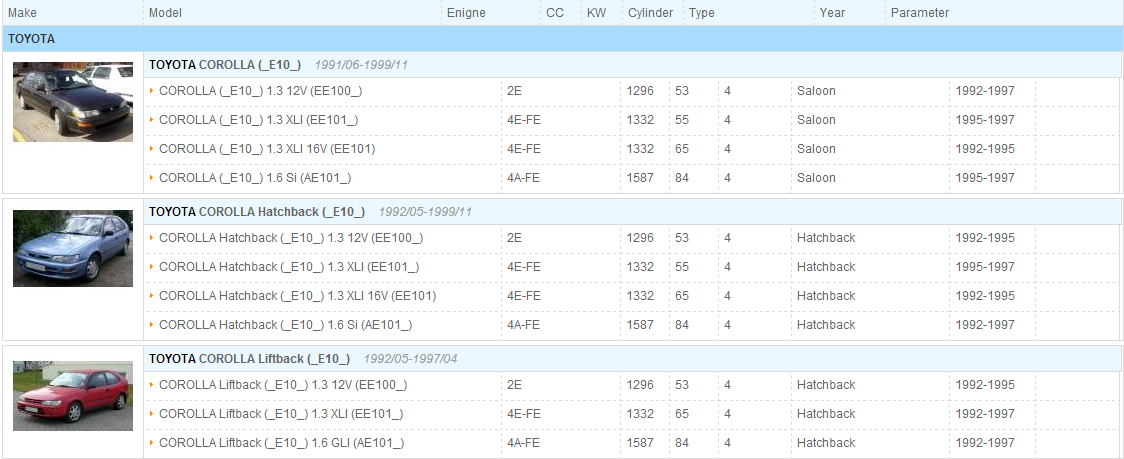The width and height of the screenshot is (1124, 459).
Task: Click date range 1992/05-1999/11 in Hatchback heading
Action: pyautogui.click(x=425, y=212)
